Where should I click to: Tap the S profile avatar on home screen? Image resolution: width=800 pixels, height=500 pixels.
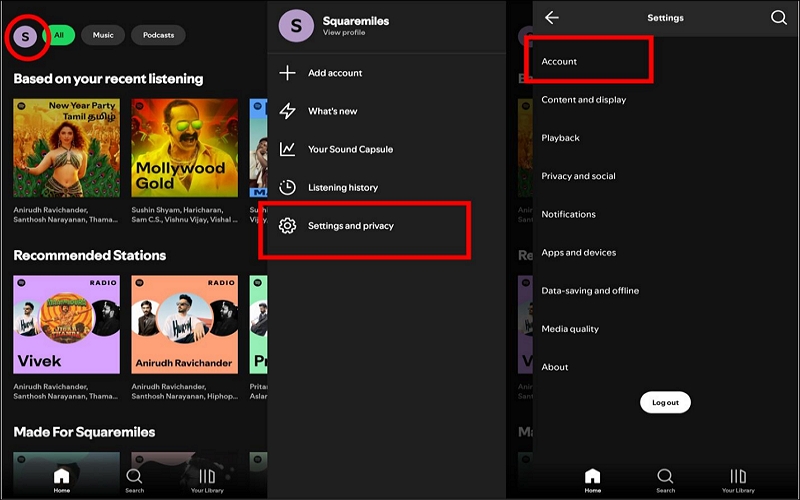pyautogui.click(x=25, y=37)
